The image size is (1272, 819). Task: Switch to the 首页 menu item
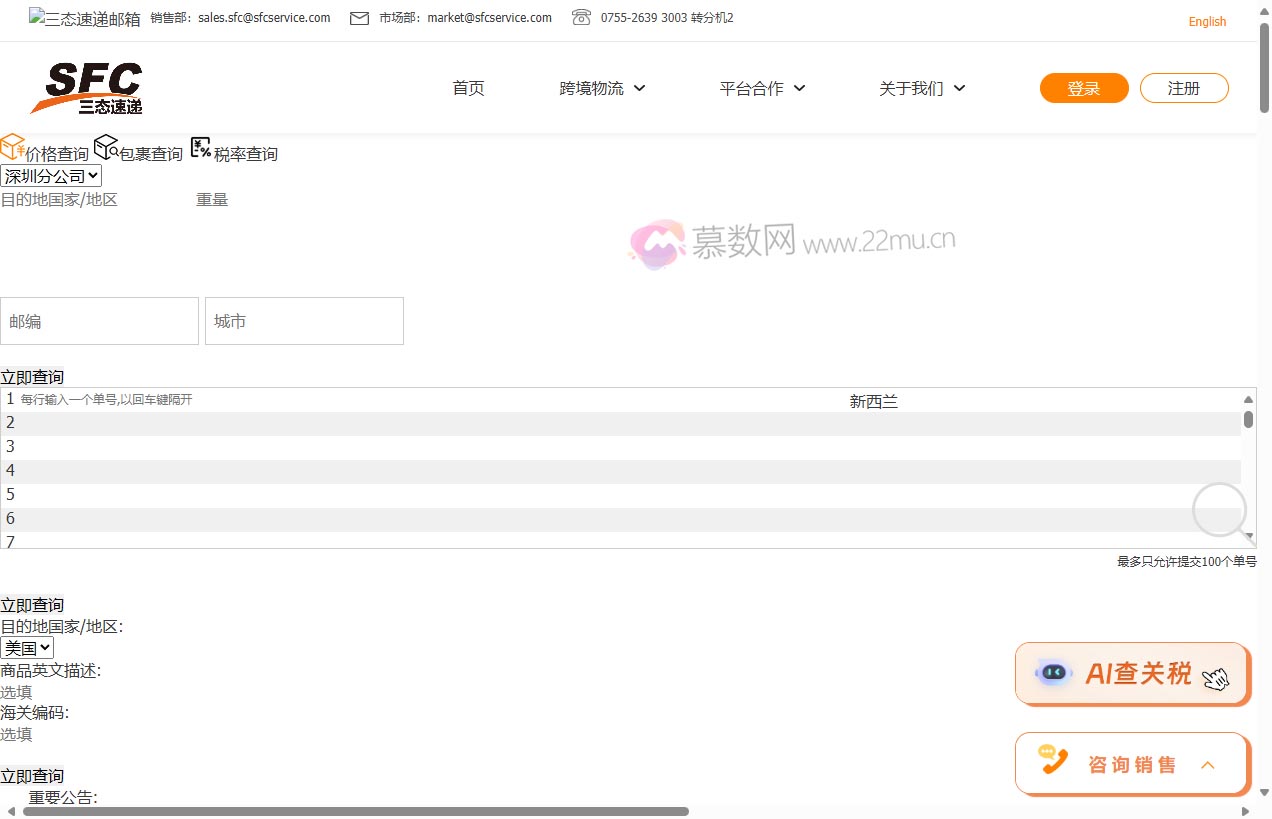pyautogui.click(x=468, y=88)
